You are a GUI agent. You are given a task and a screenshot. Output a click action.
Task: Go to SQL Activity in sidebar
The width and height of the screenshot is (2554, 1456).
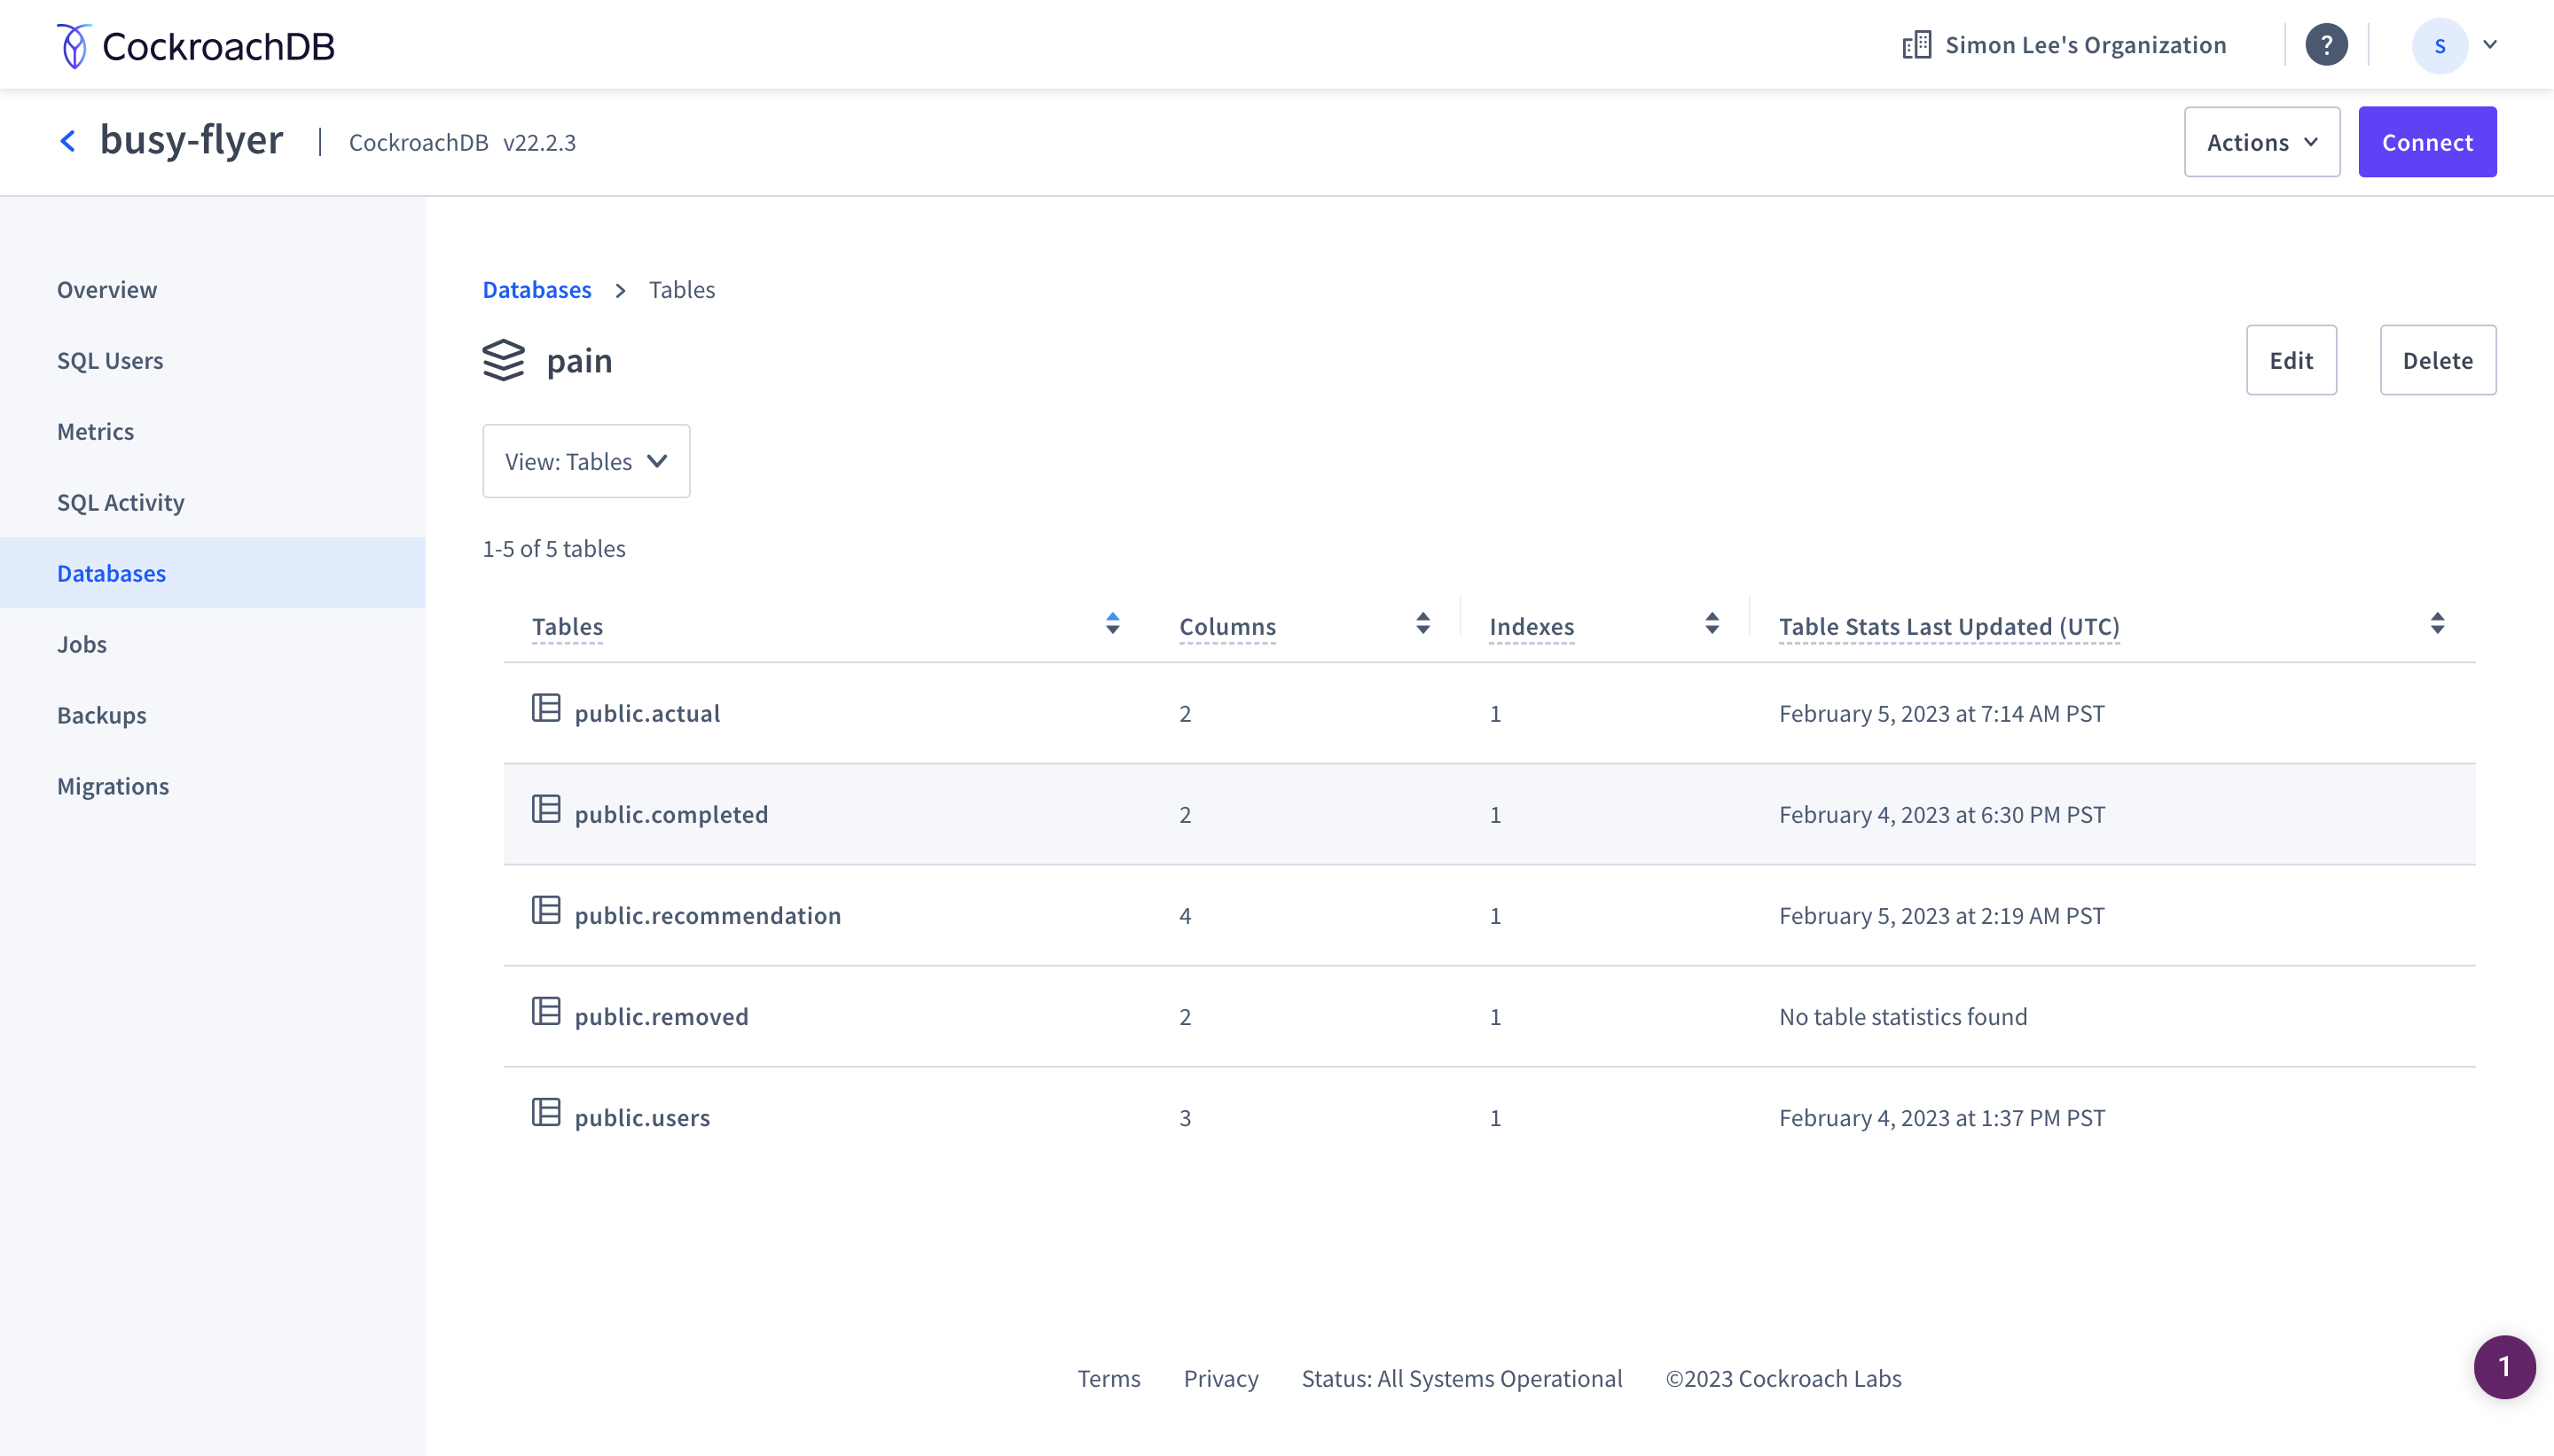click(121, 502)
